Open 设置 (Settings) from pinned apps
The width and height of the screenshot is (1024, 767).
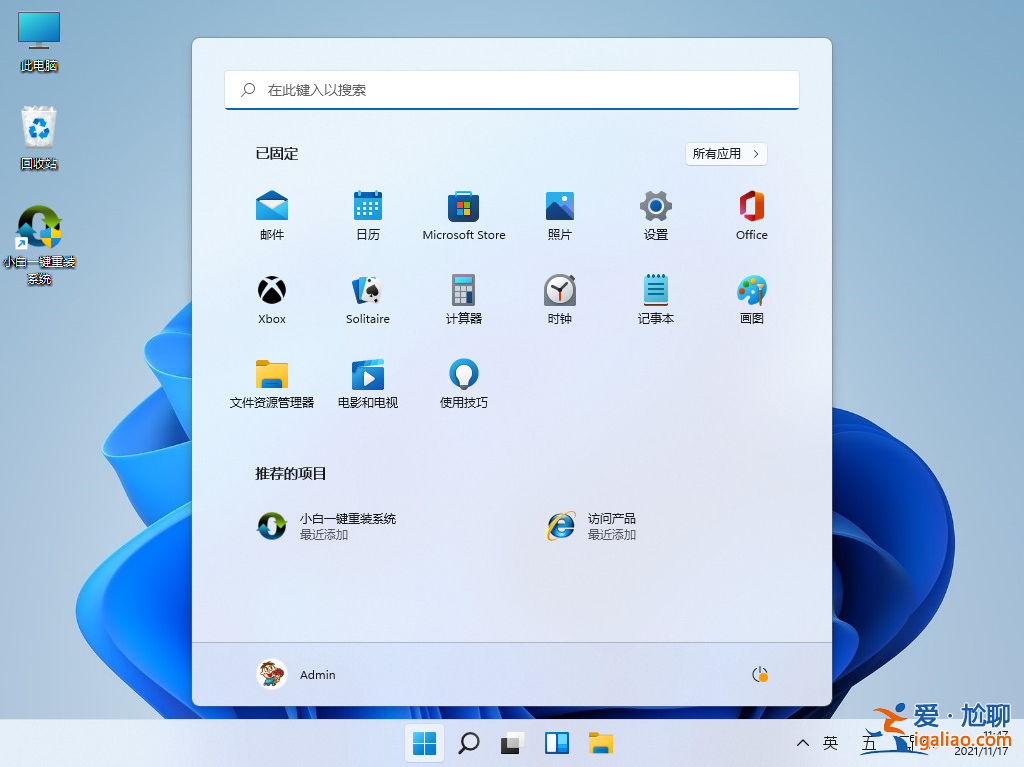655,215
